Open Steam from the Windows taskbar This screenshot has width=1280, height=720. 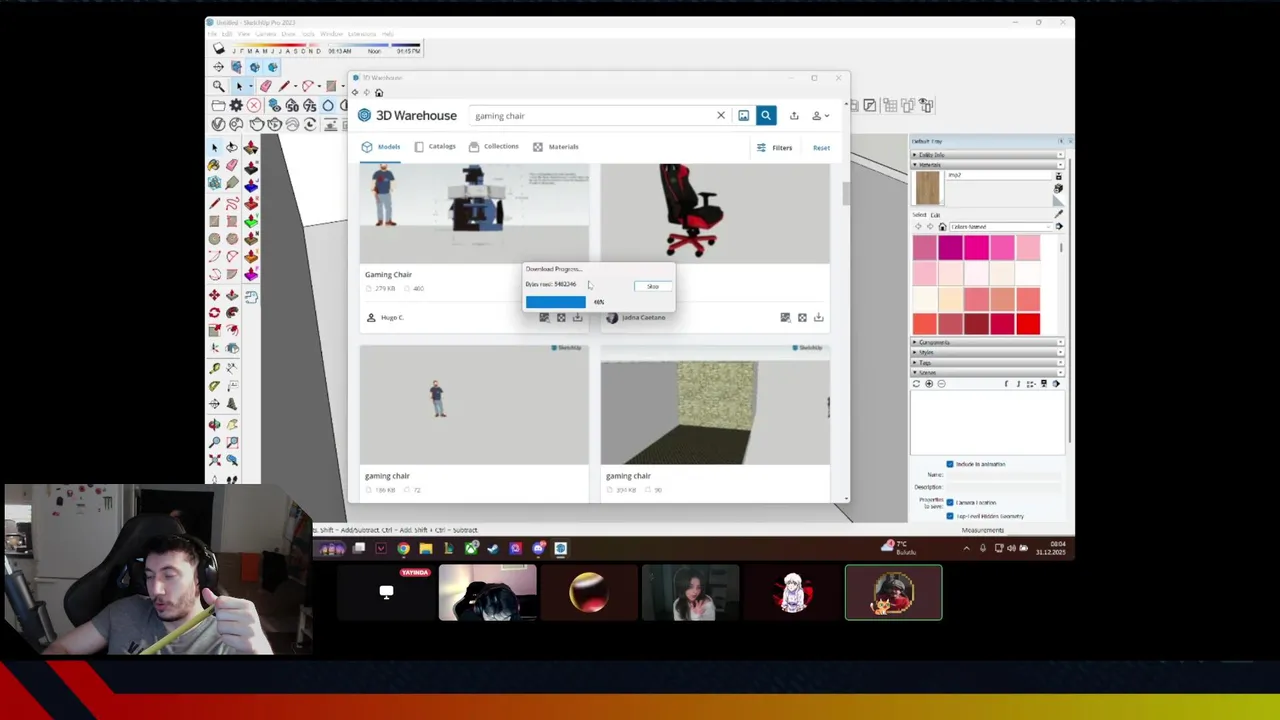point(493,548)
